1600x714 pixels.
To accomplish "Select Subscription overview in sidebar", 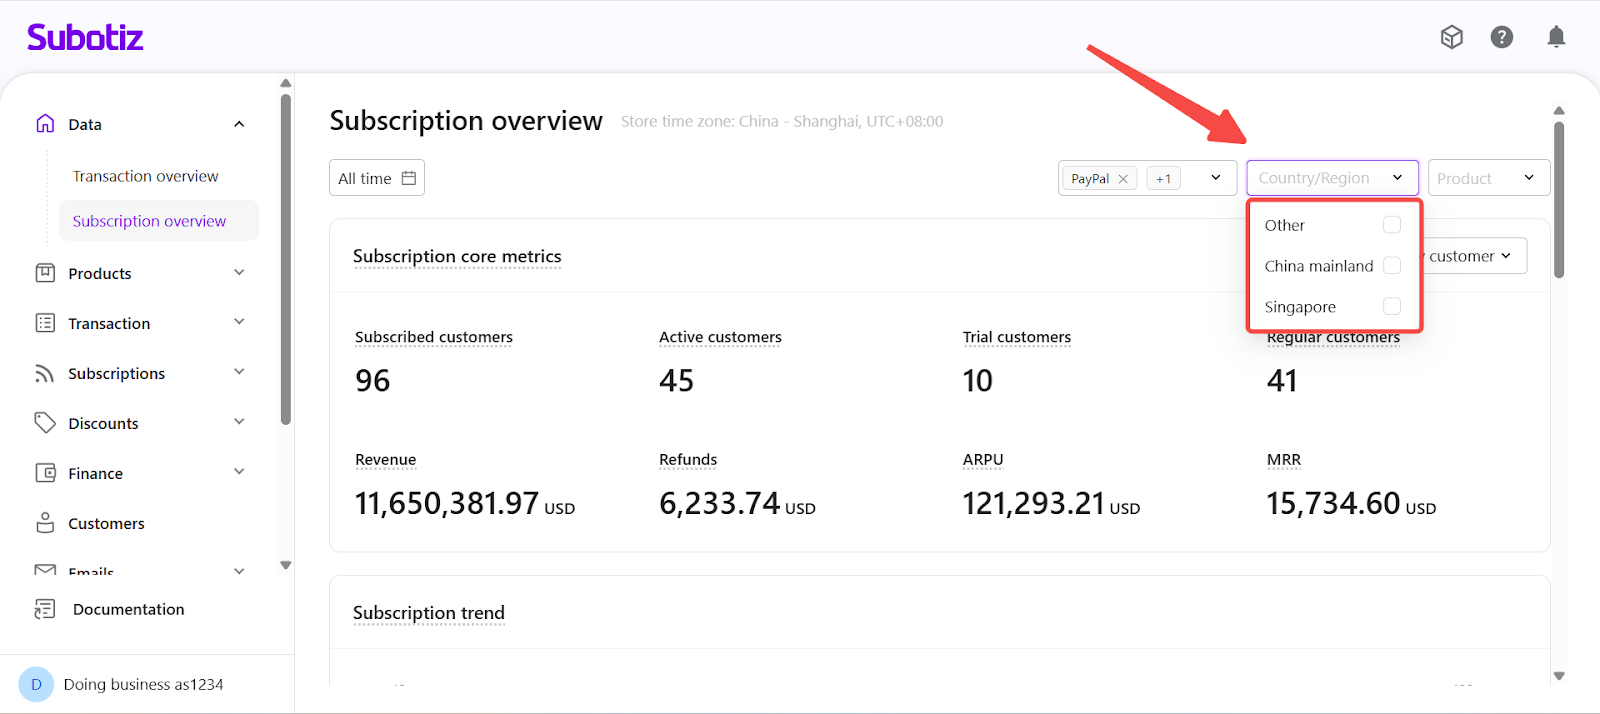I will (149, 221).
